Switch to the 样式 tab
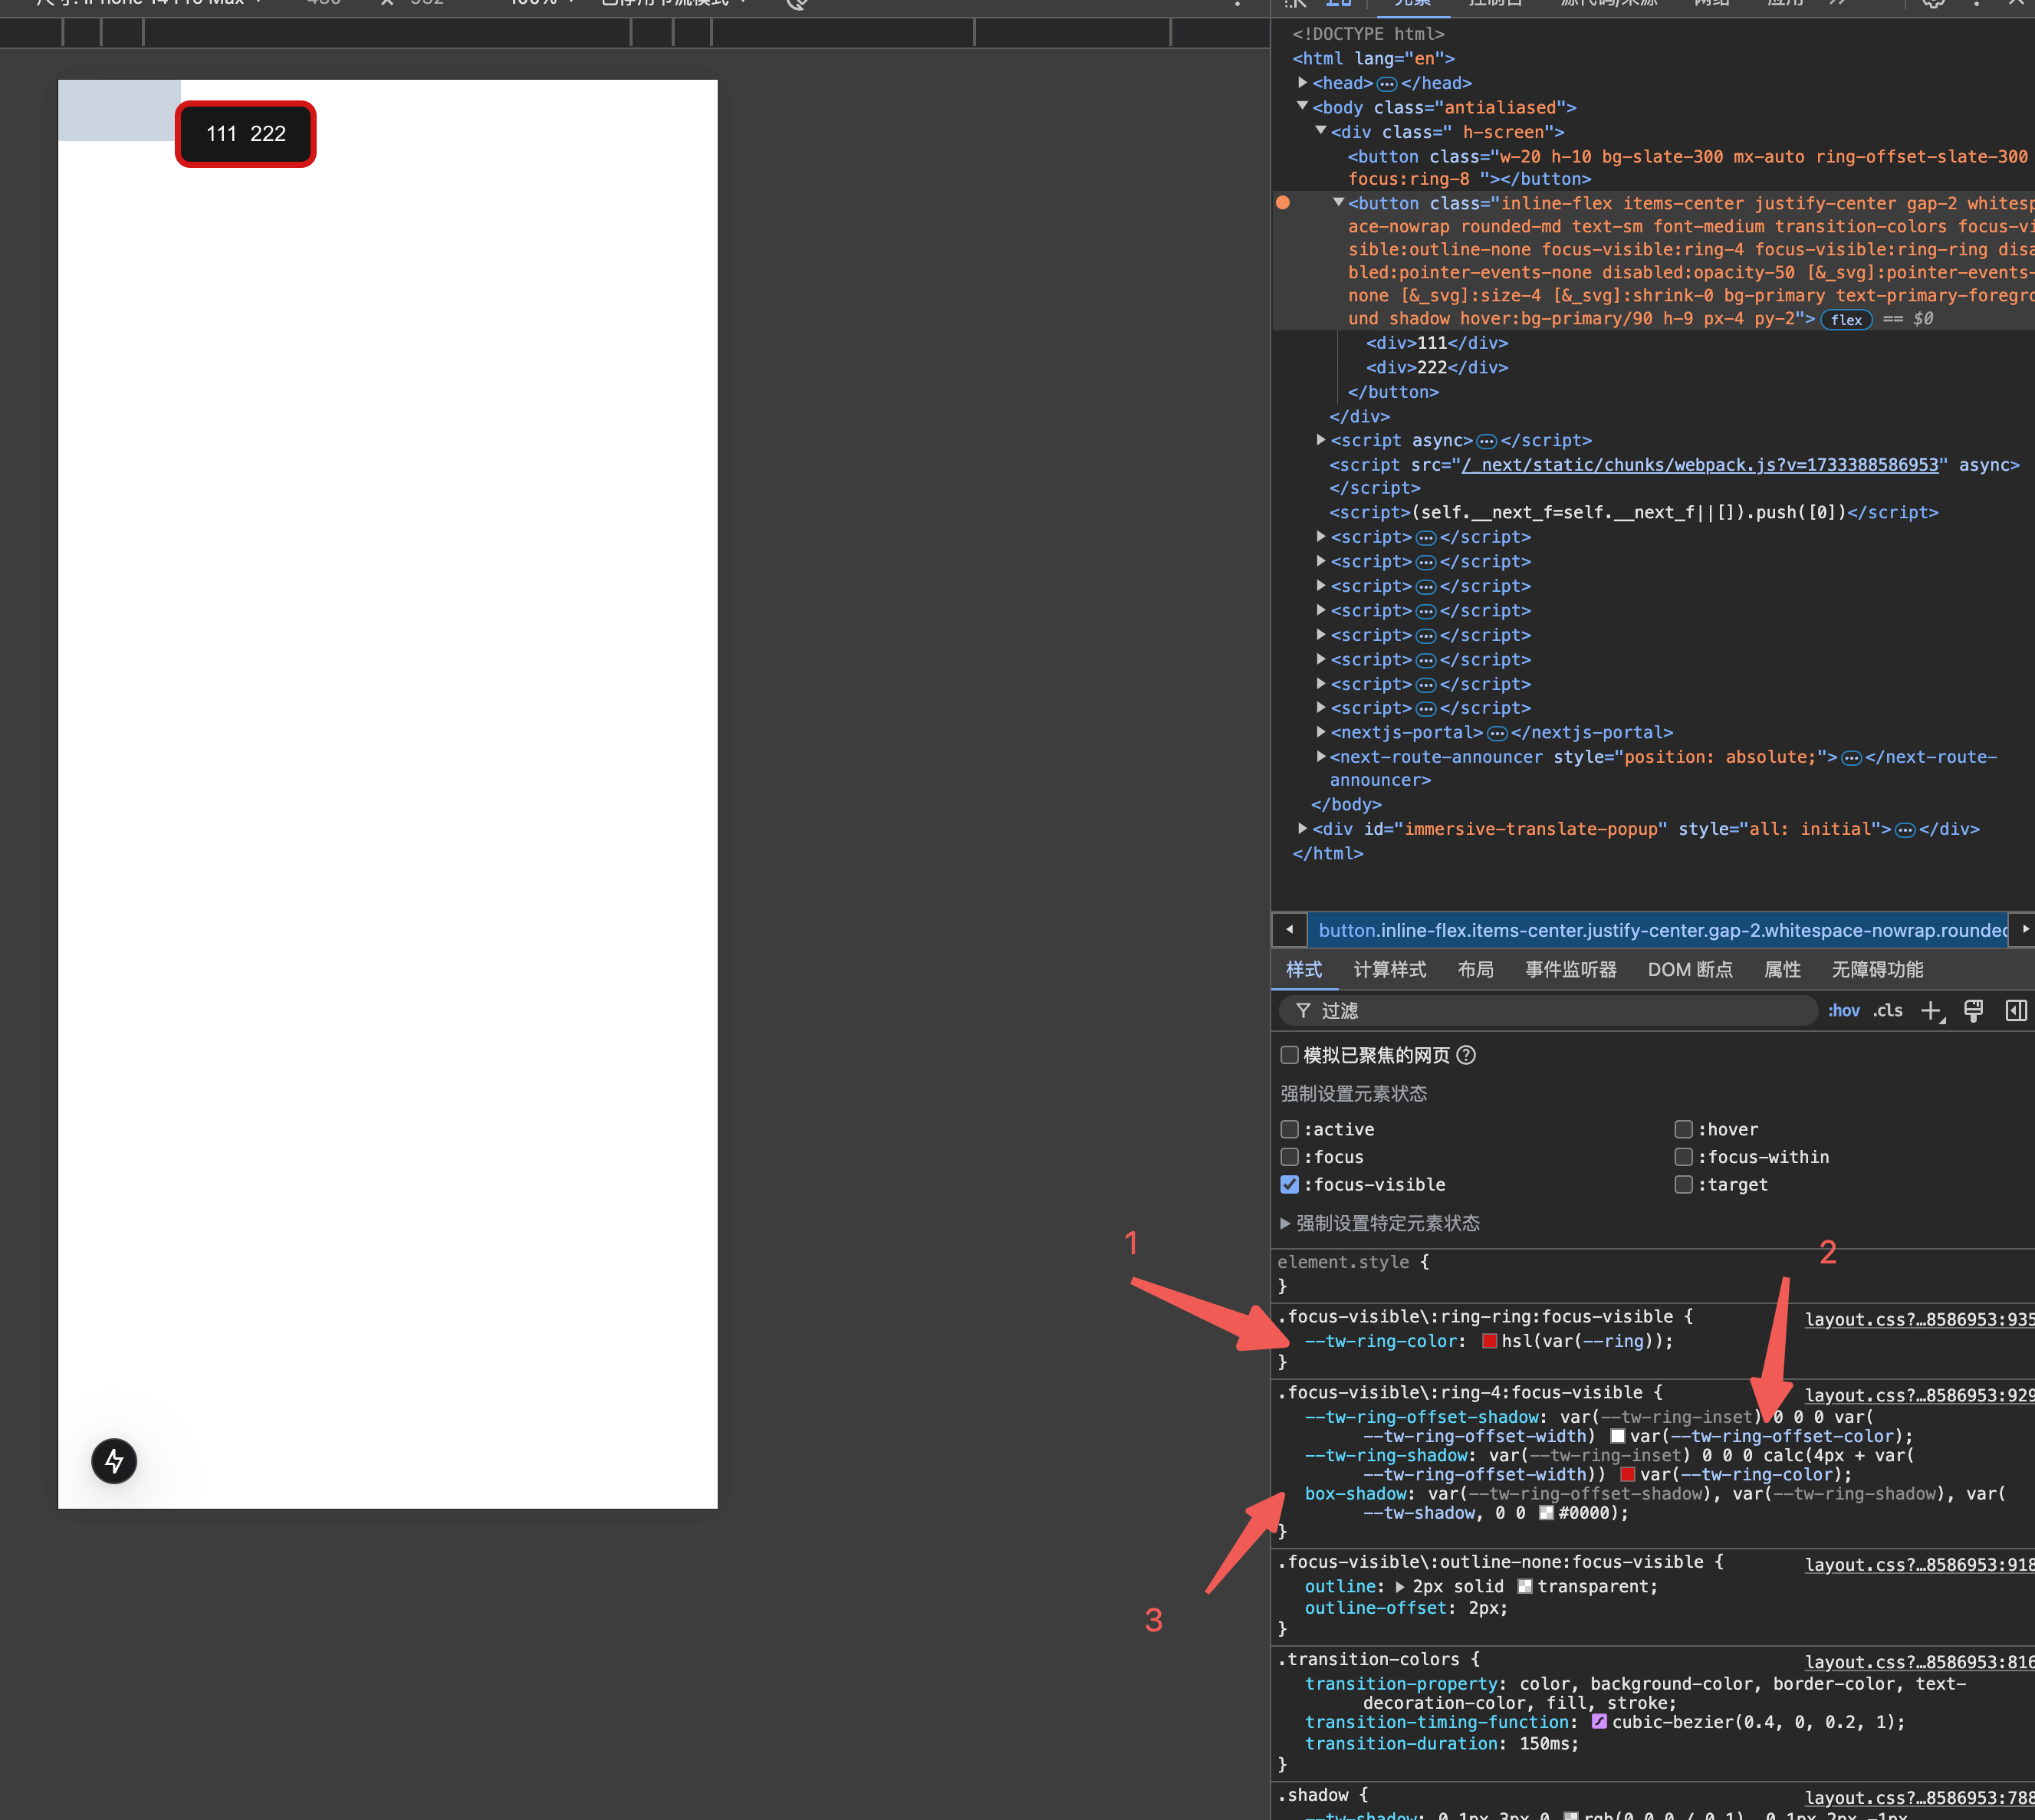 click(x=1304, y=970)
